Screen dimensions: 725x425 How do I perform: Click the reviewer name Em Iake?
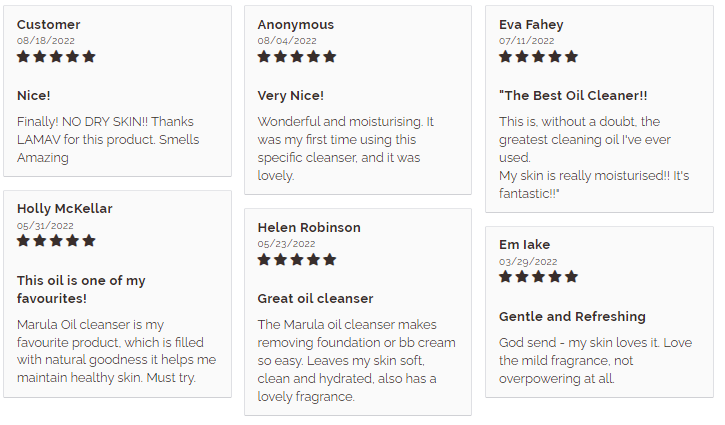point(524,245)
